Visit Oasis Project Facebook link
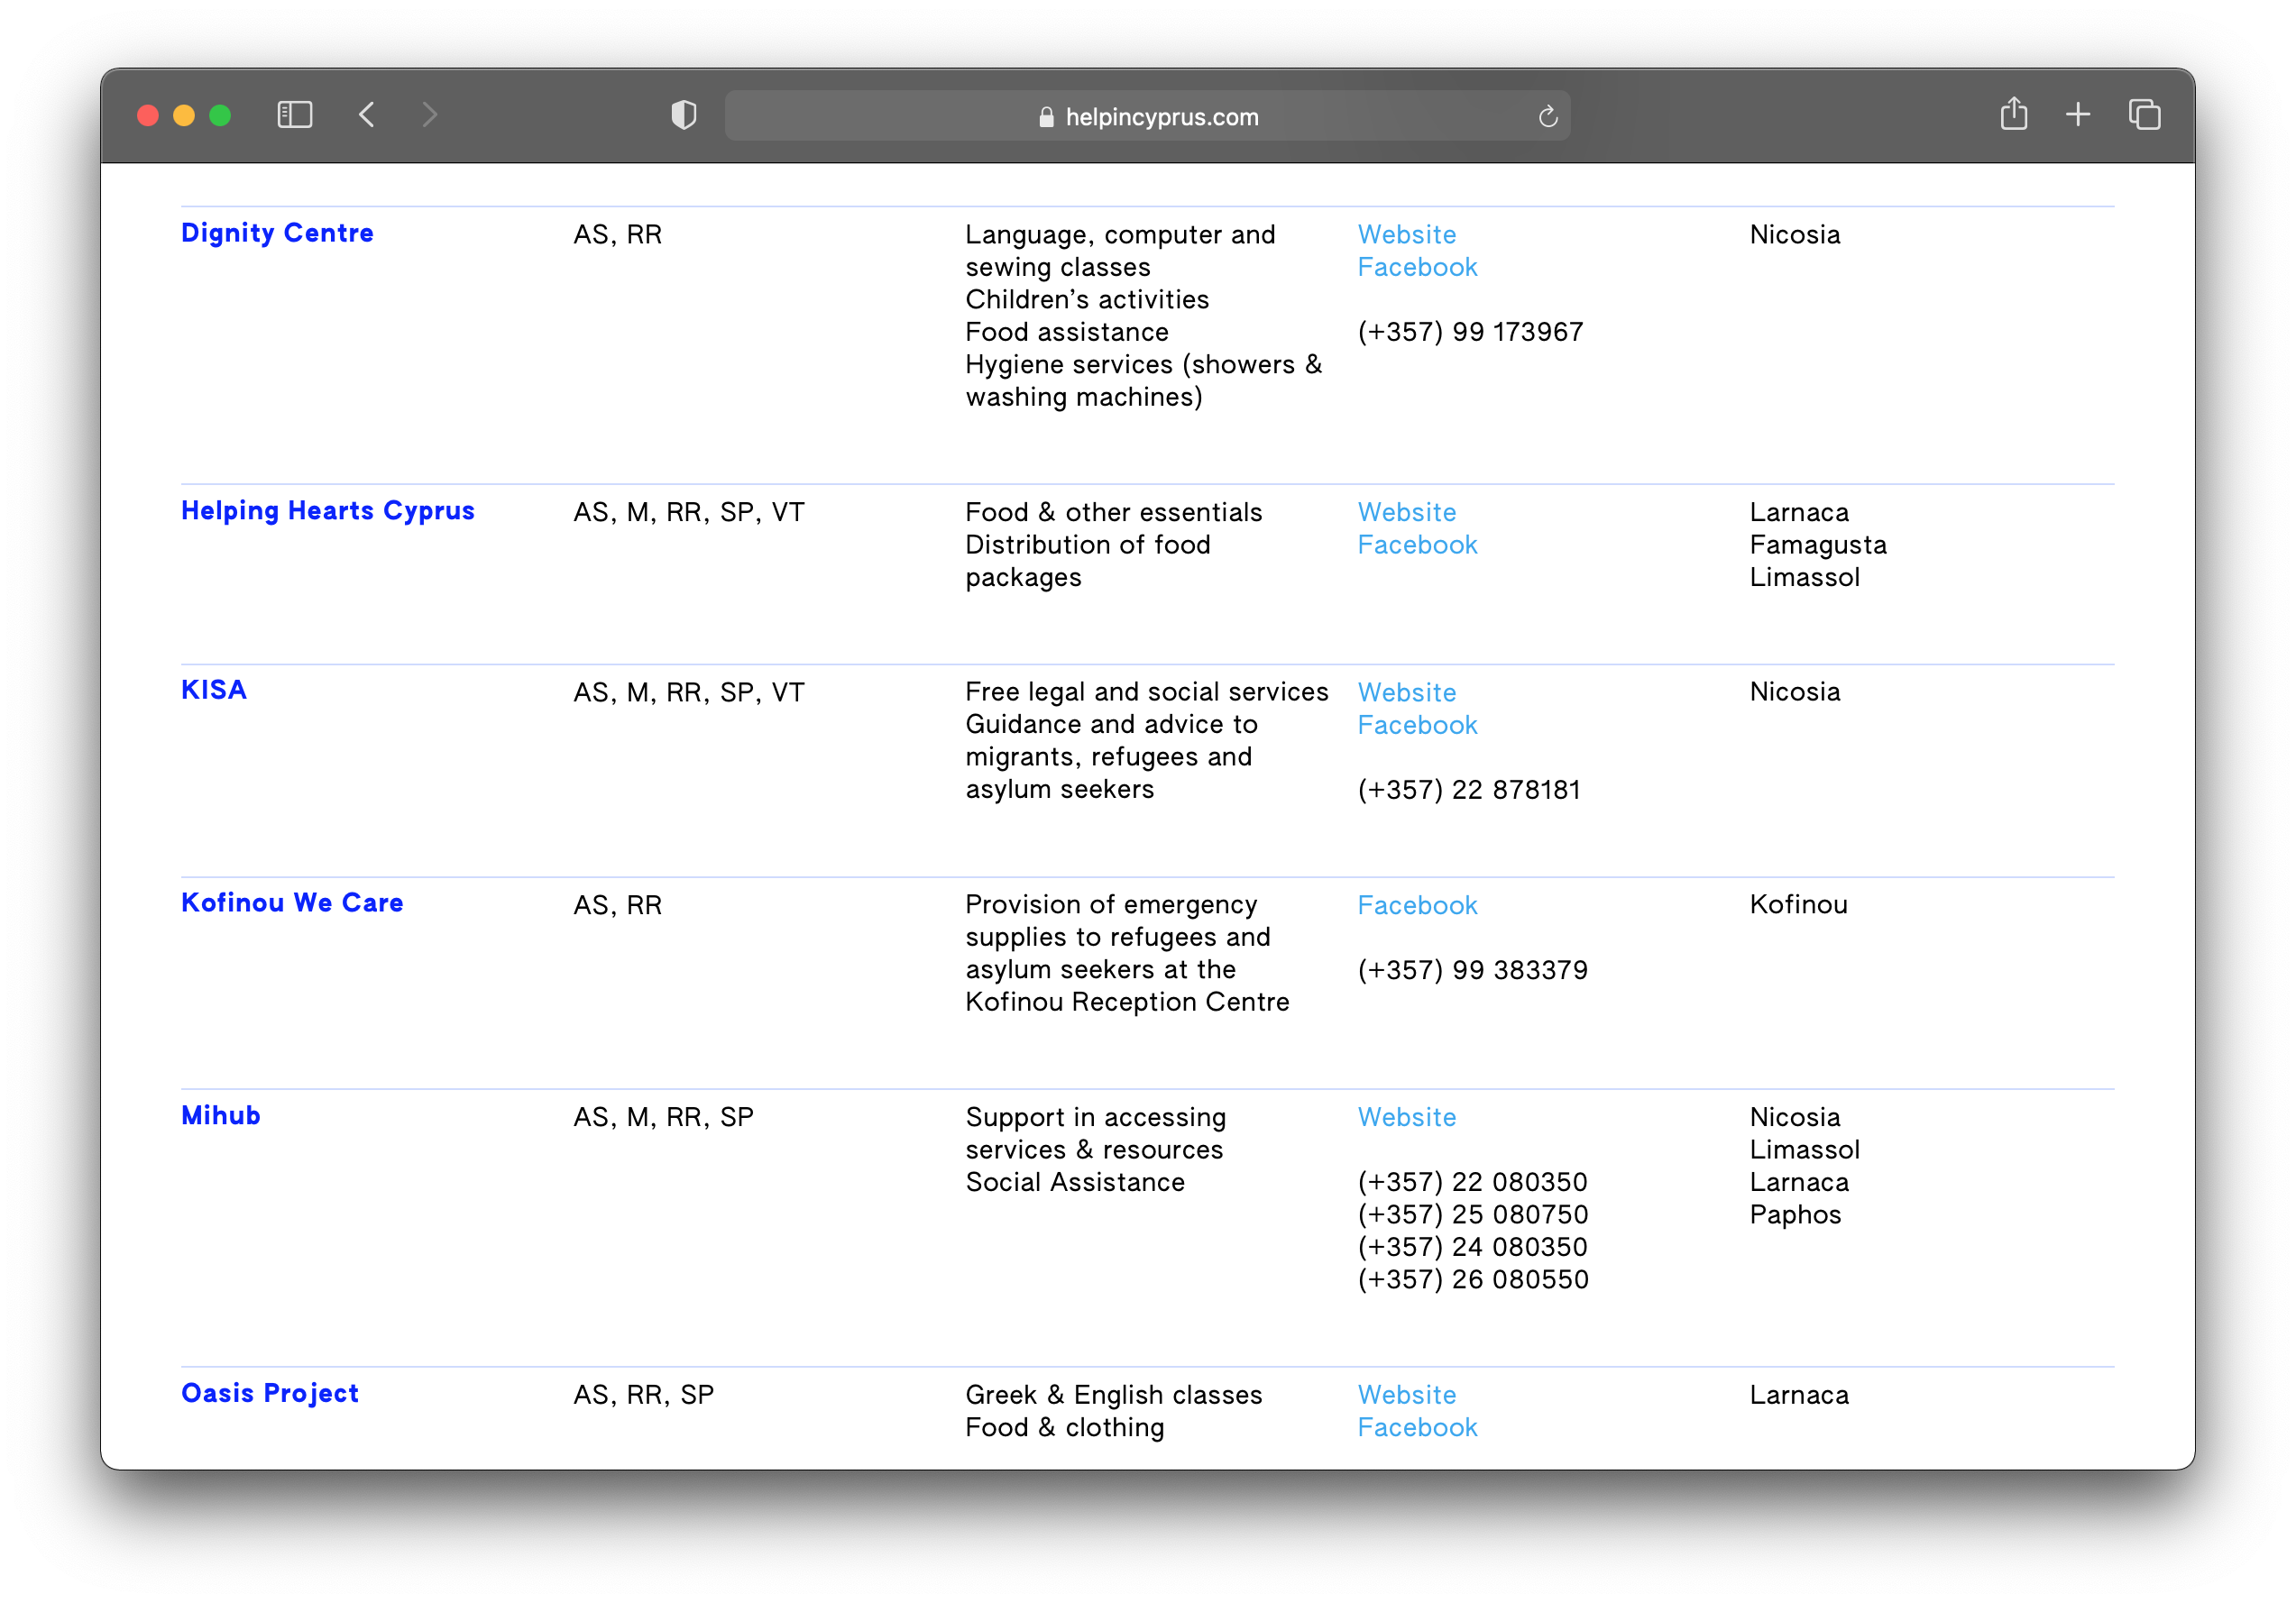This screenshot has width=2296, height=1603. click(1417, 1428)
